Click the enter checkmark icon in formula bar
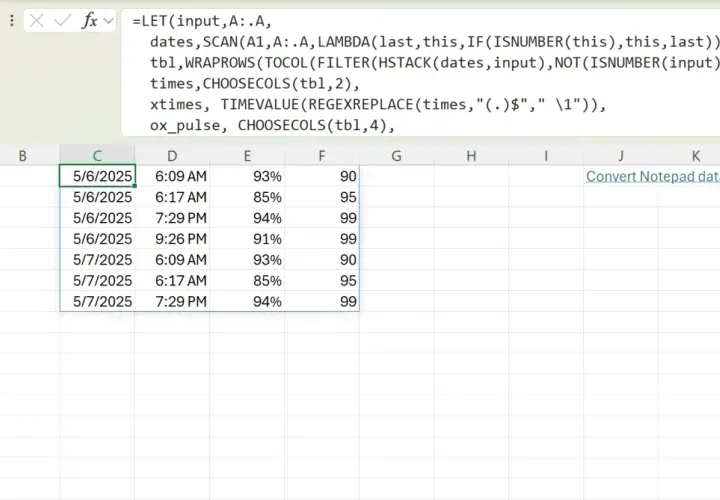Image resolution: width=720 pixels, height=500 pixels. click(62, 21)
